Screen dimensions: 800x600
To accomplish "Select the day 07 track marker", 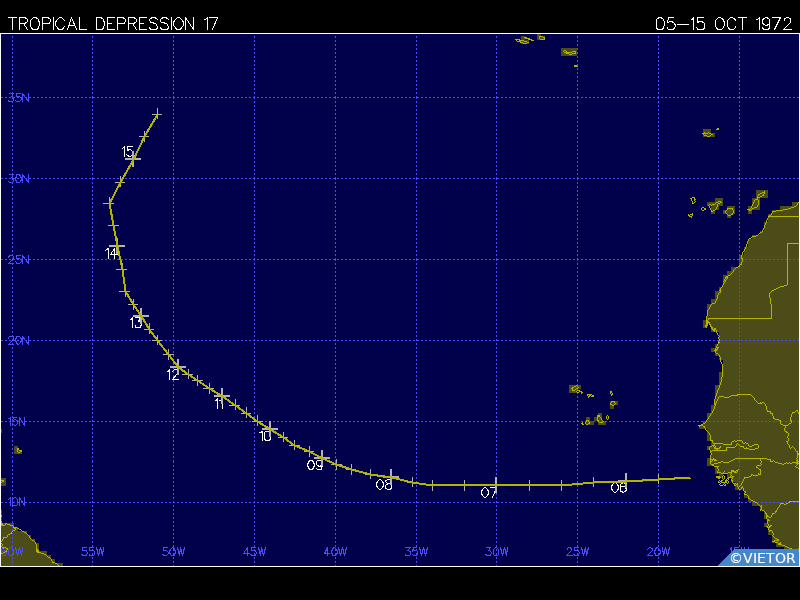I will 496,485.
